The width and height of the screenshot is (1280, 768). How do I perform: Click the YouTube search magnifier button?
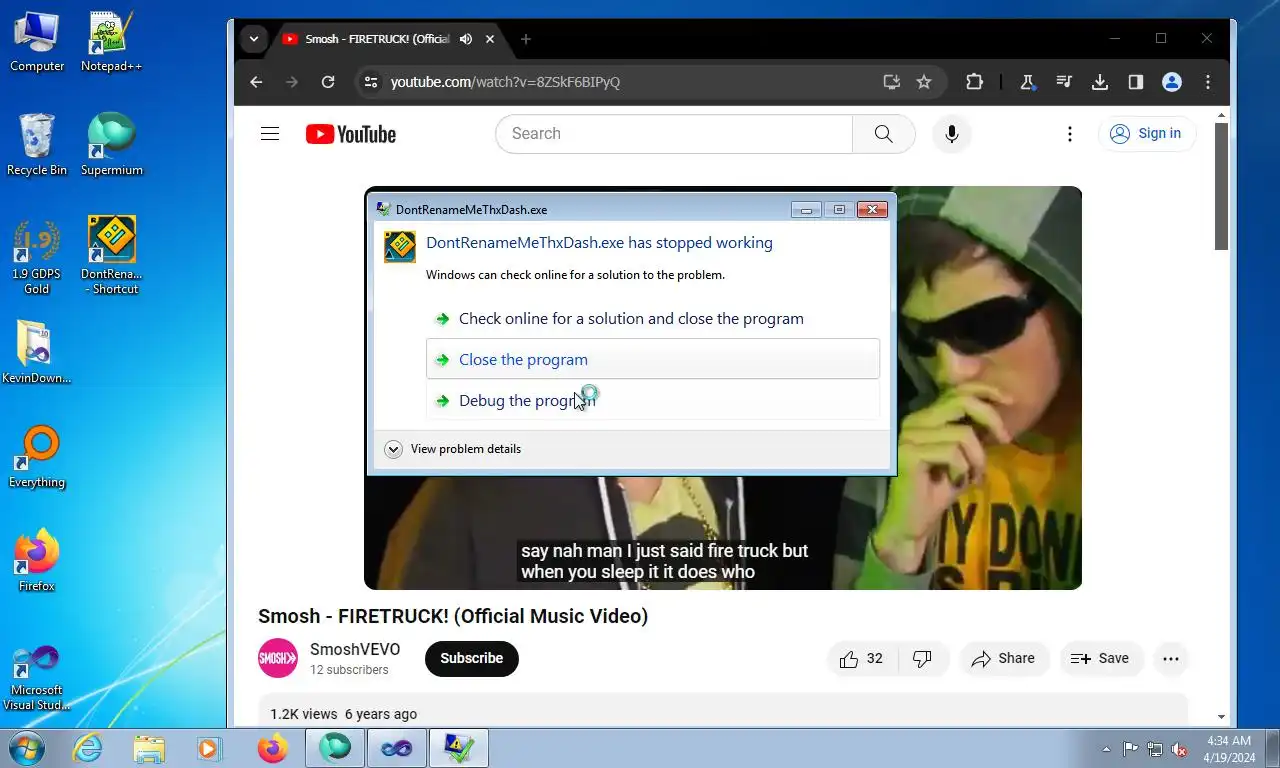(x=883, y=134)
